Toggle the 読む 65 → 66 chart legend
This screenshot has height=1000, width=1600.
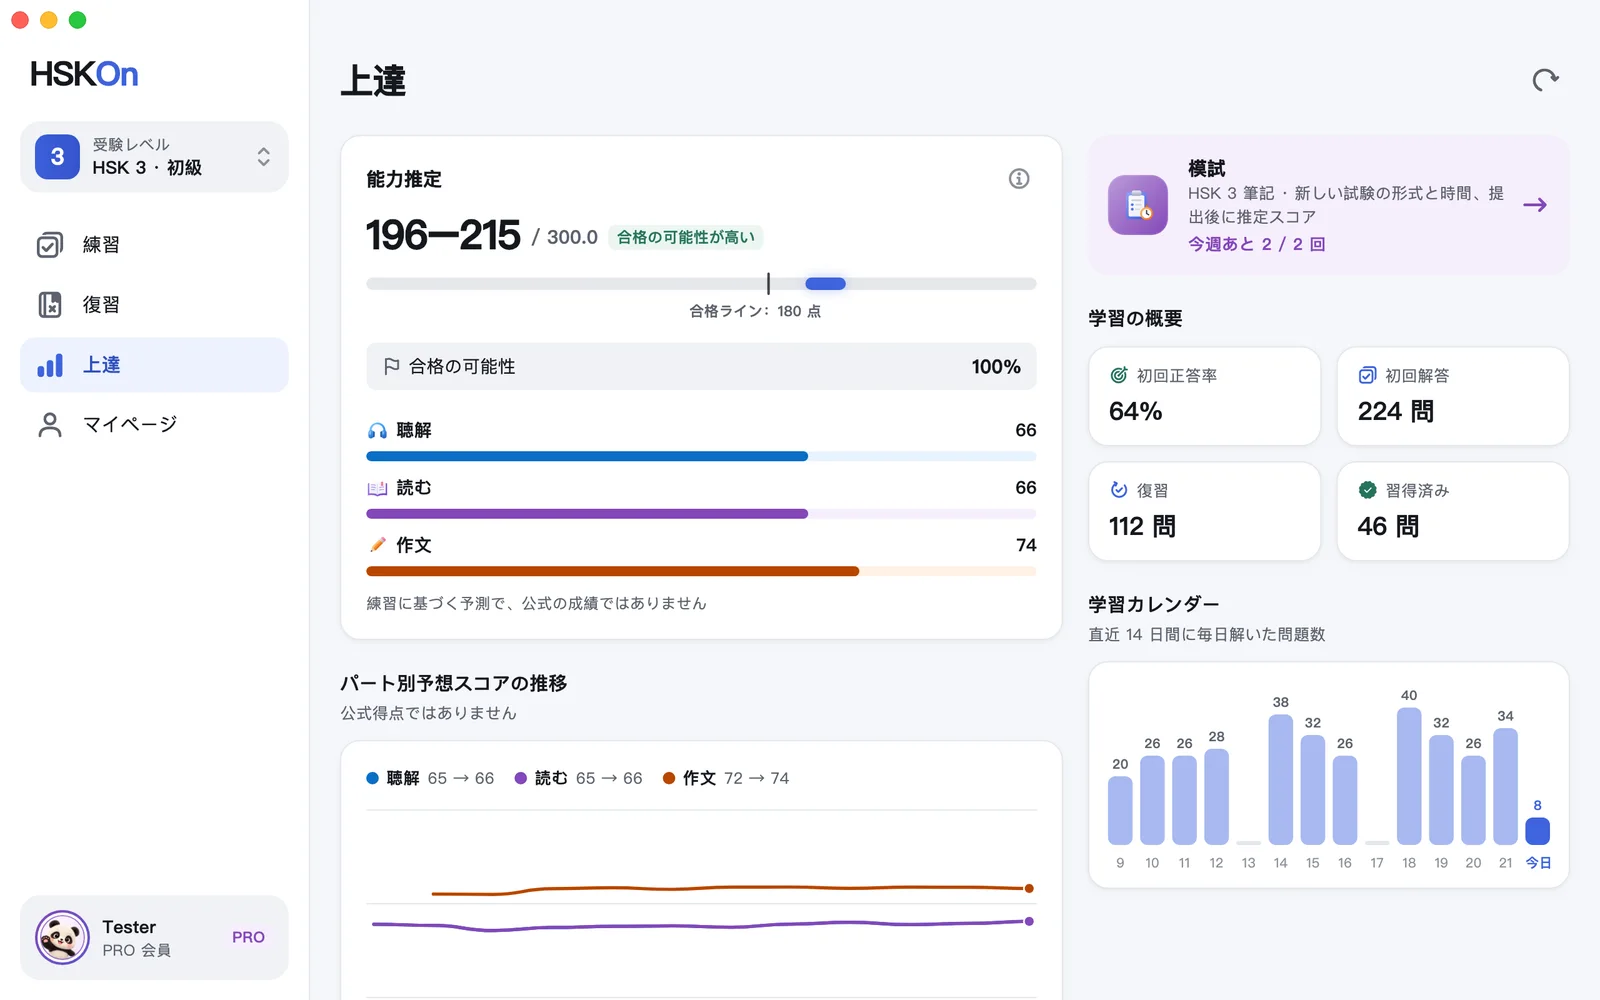click(x=578, y=778)
